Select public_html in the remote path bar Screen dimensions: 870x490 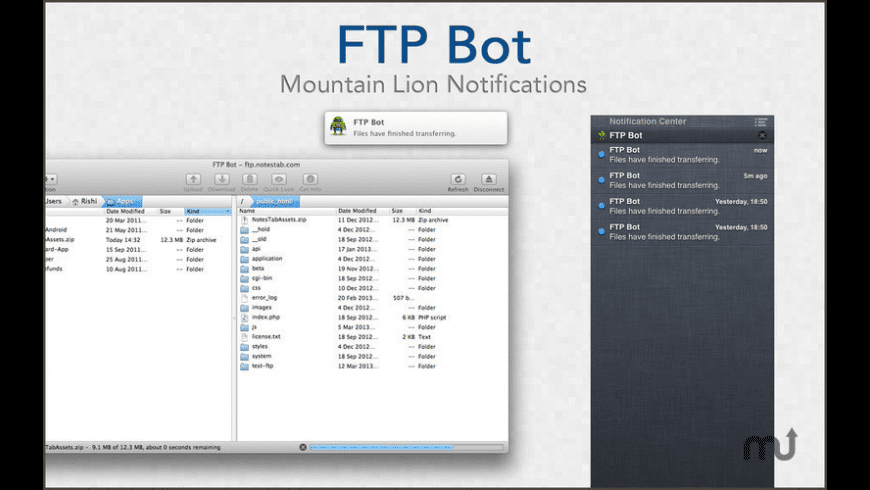point(276,201)
